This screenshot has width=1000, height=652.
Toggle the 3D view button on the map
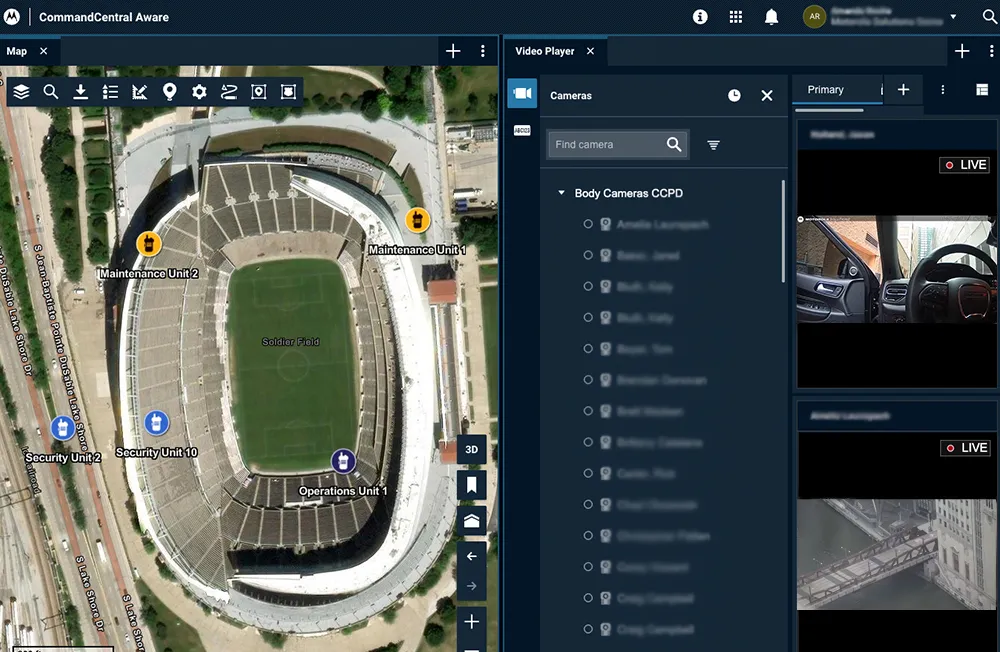coord(471,450)
